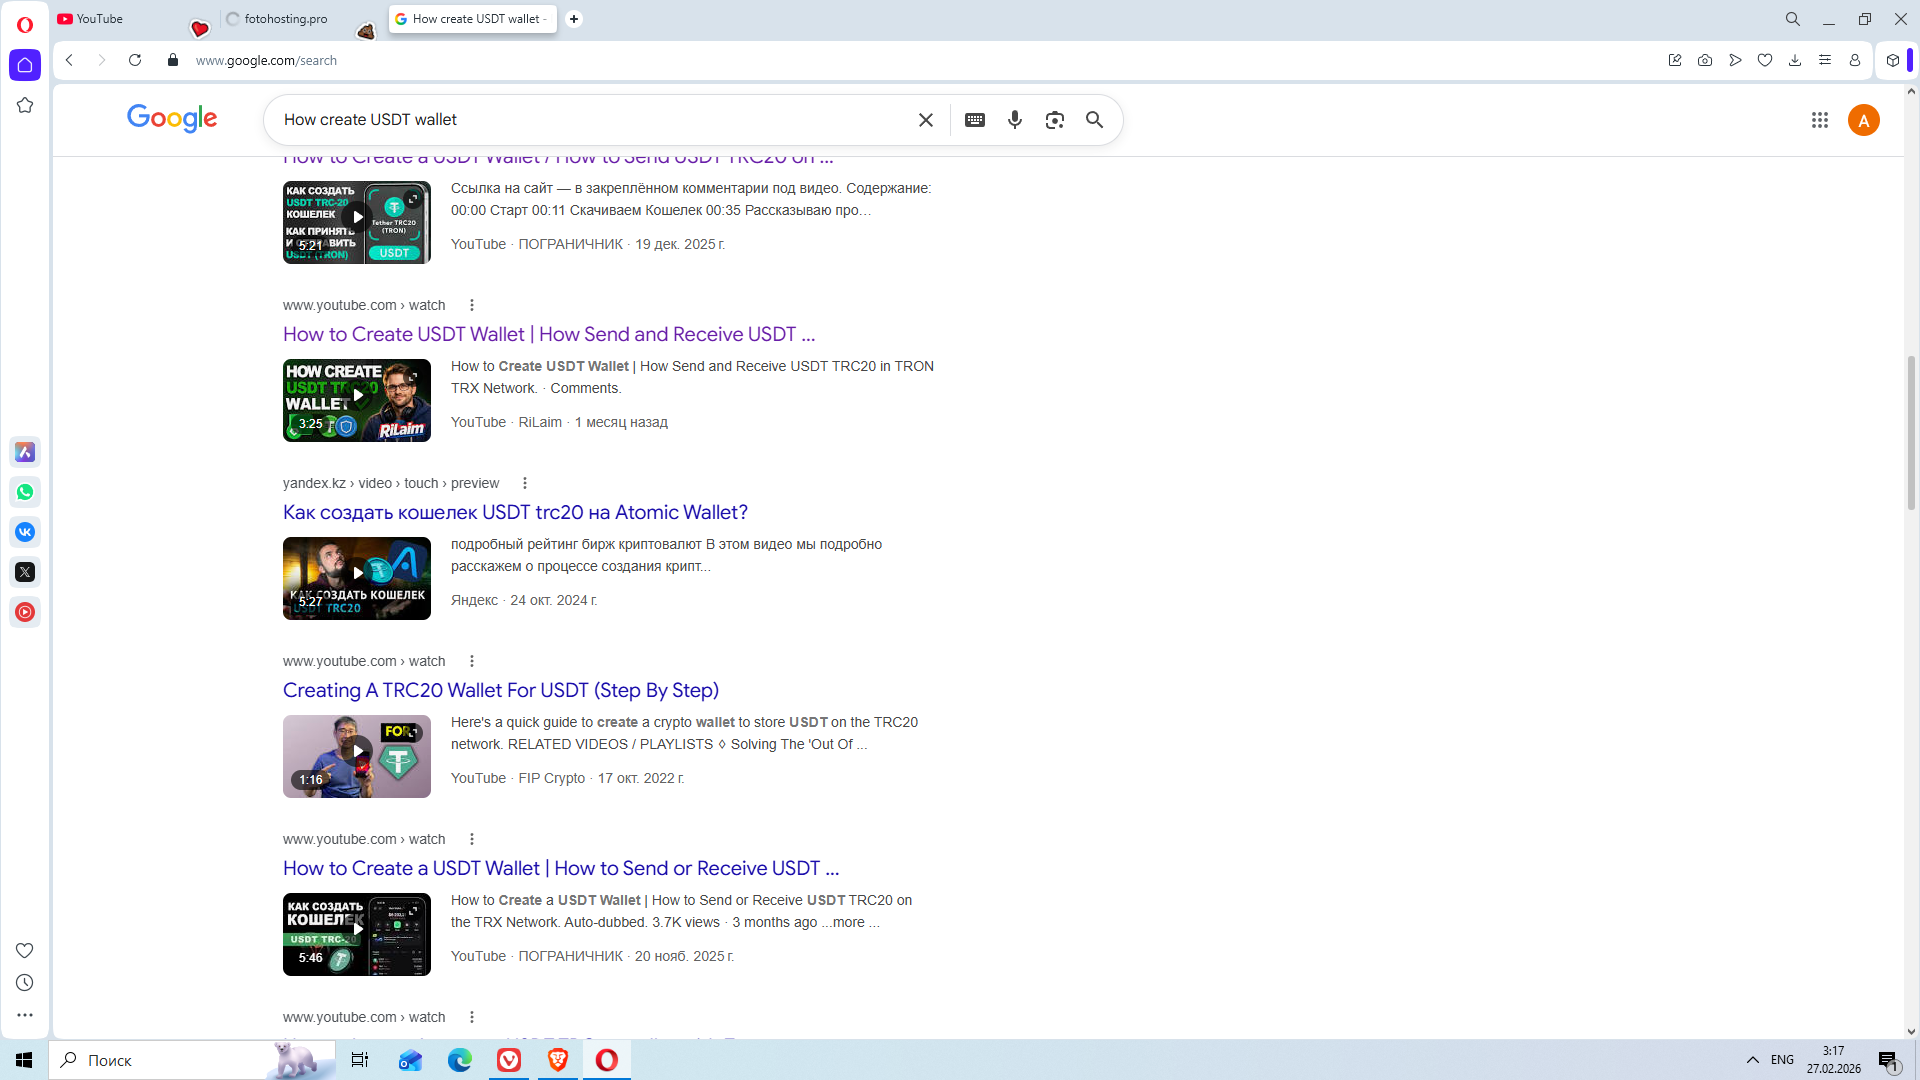The width and height of the screenshot is (1920, 1080).
Task: Open WhatsApp in Opera sidebar
Action: click(x=25, y=492)
